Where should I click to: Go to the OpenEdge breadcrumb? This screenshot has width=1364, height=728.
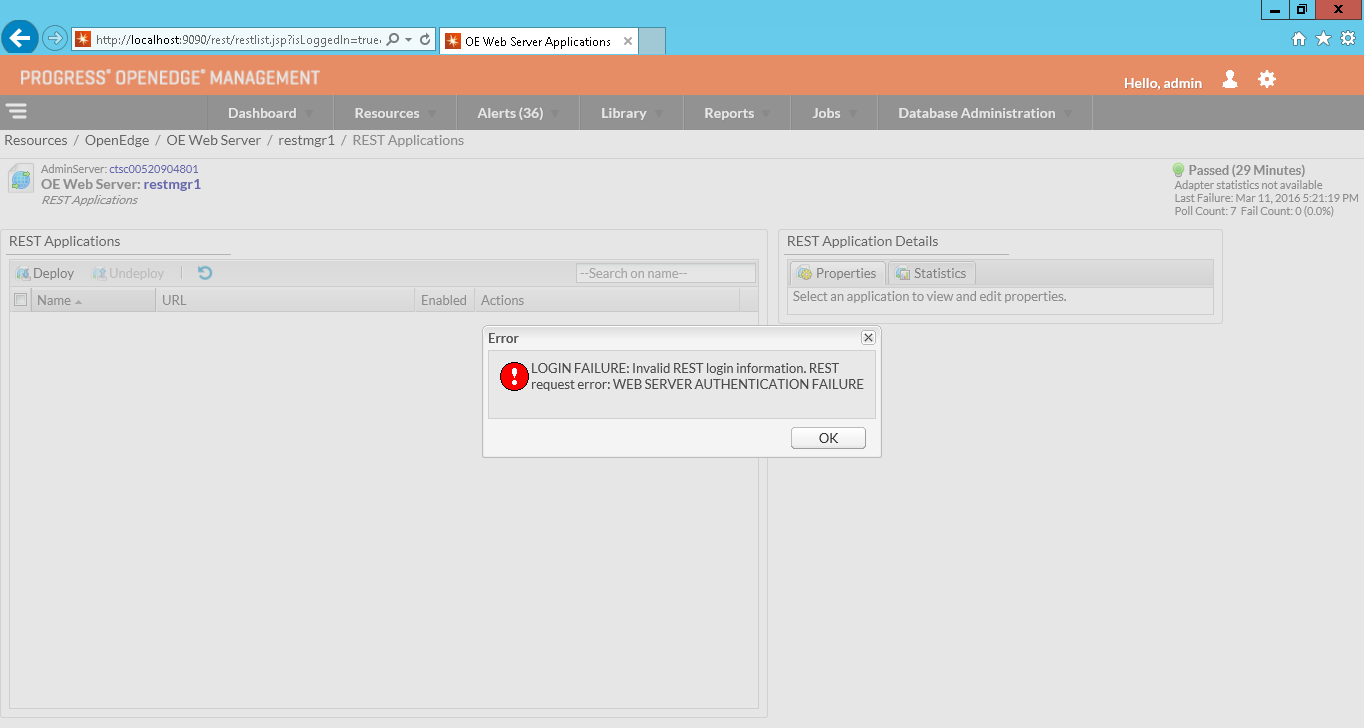click(117, 140)
